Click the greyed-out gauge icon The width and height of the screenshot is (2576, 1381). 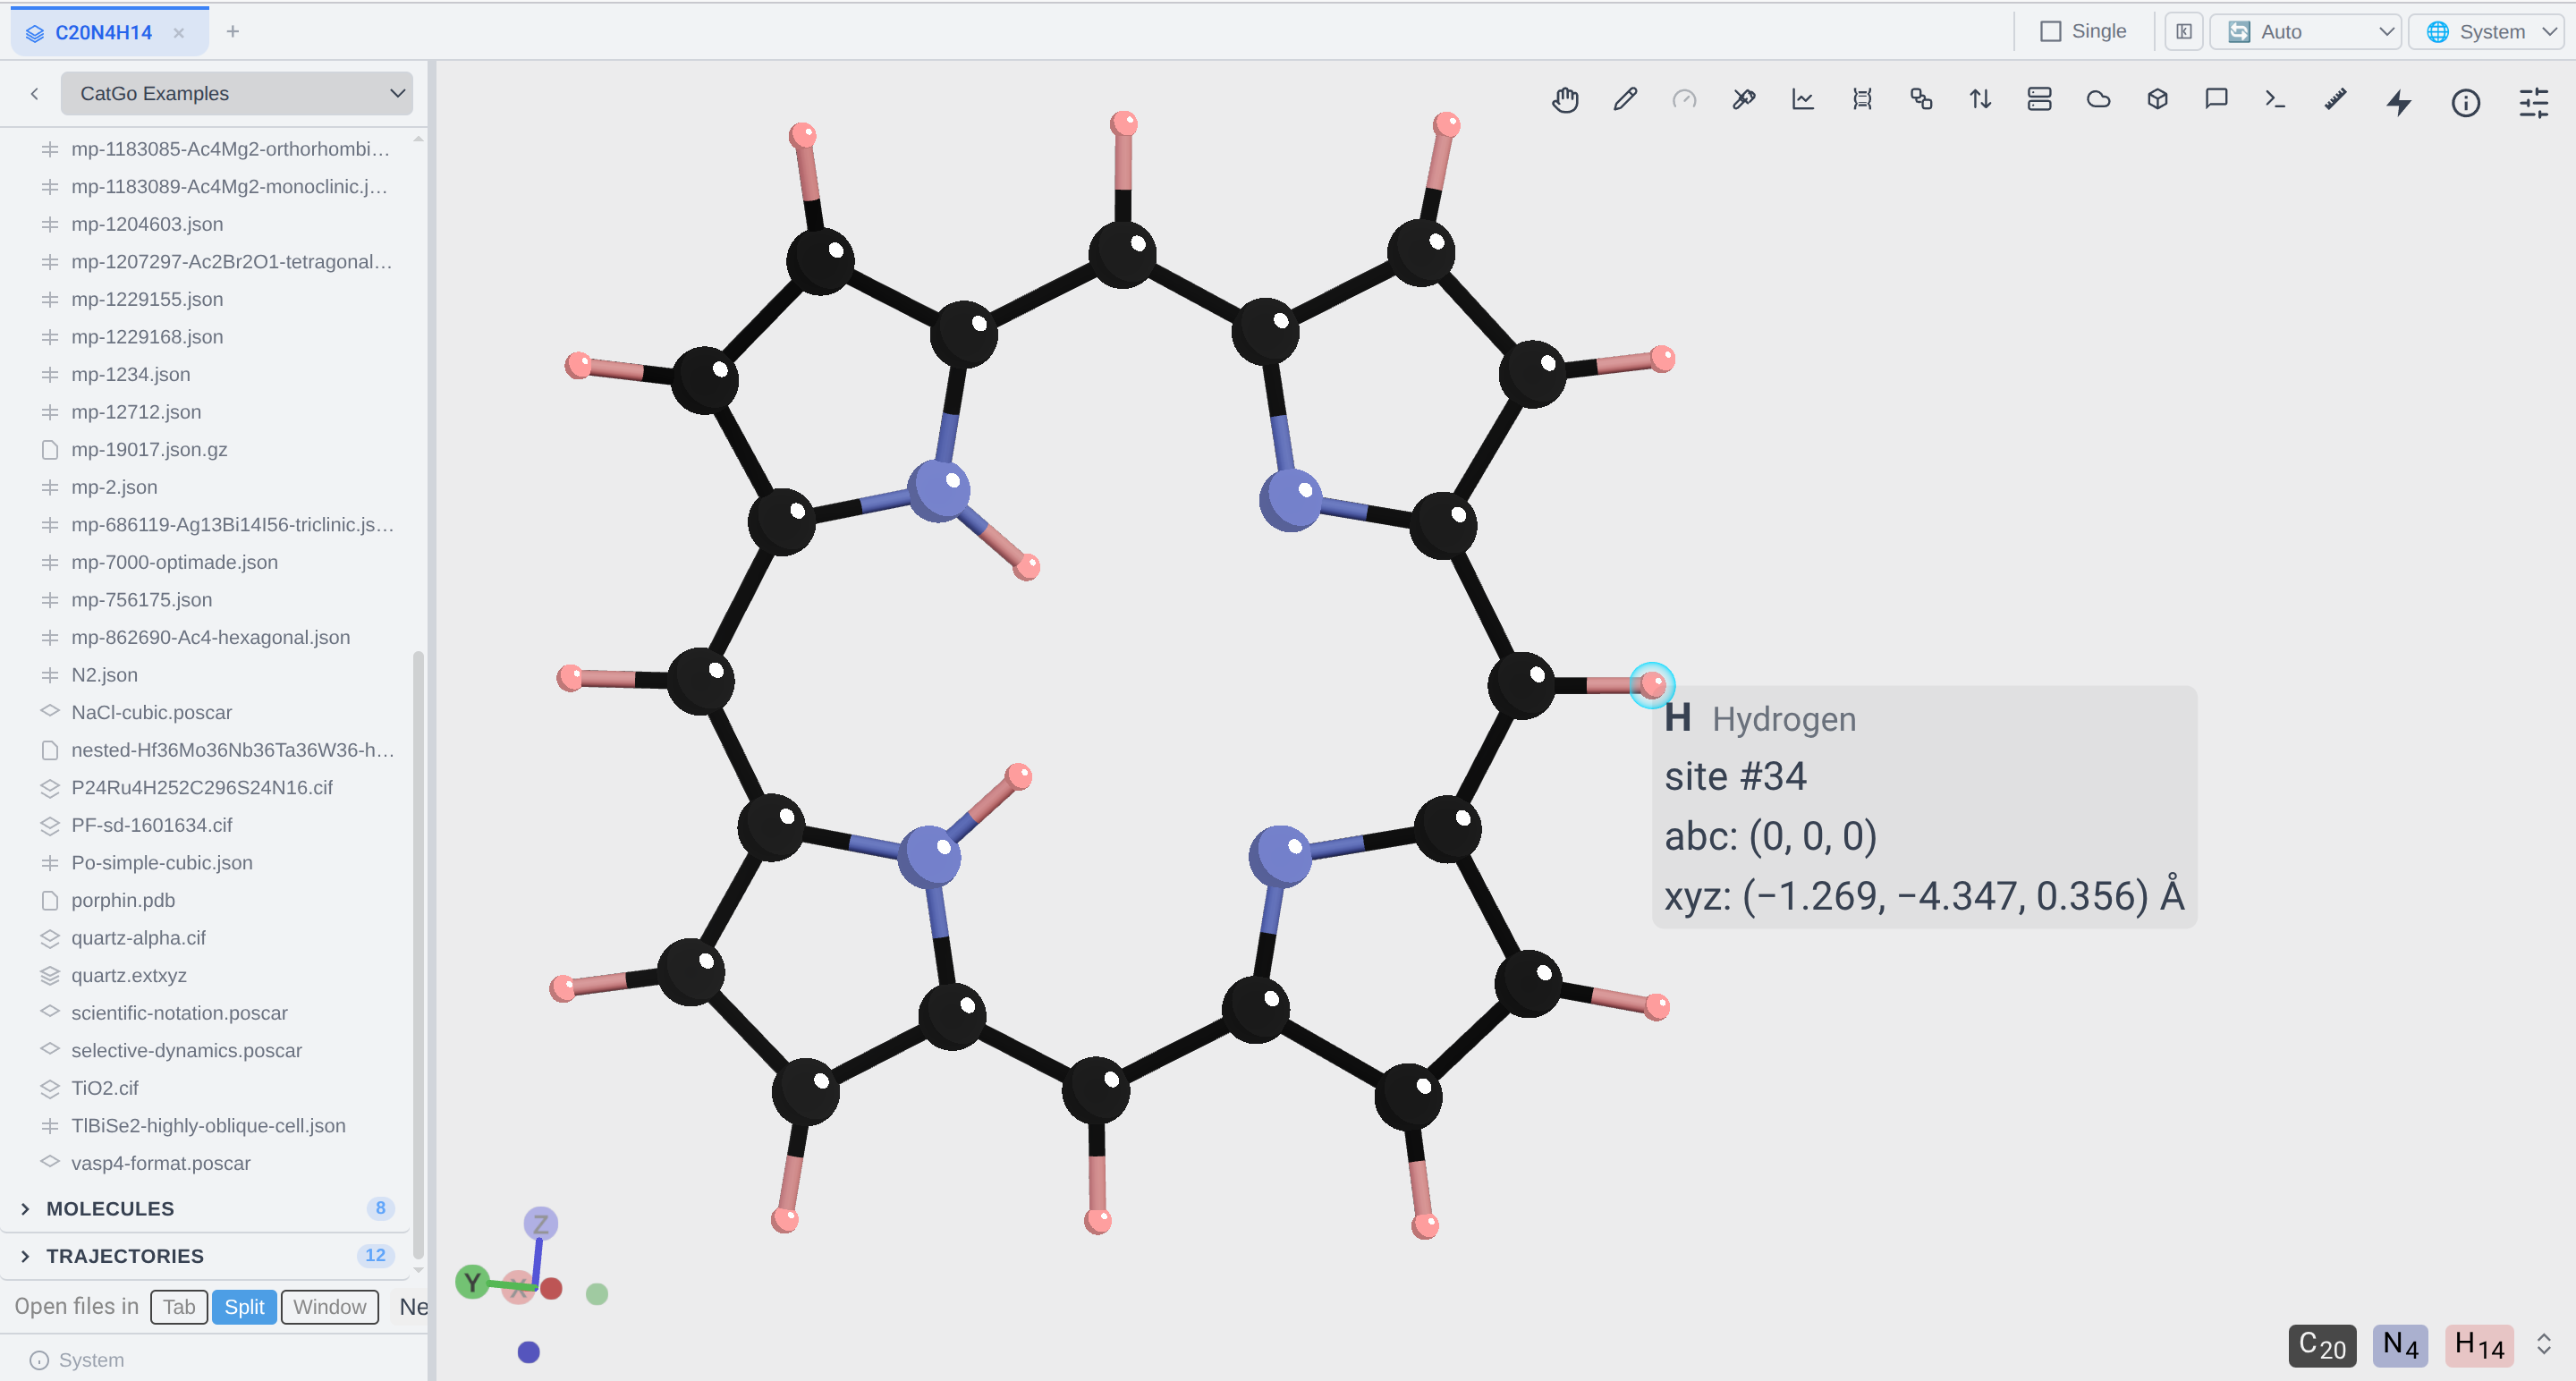1684,99
